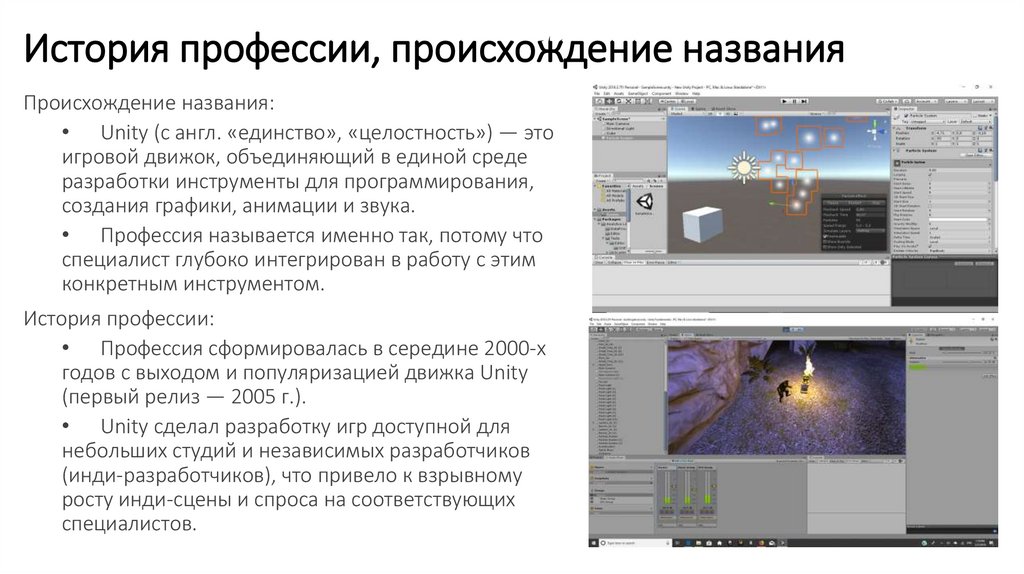Open Component menu in upper Unity window
1024x574 pixels.
(x=662, y=93)
